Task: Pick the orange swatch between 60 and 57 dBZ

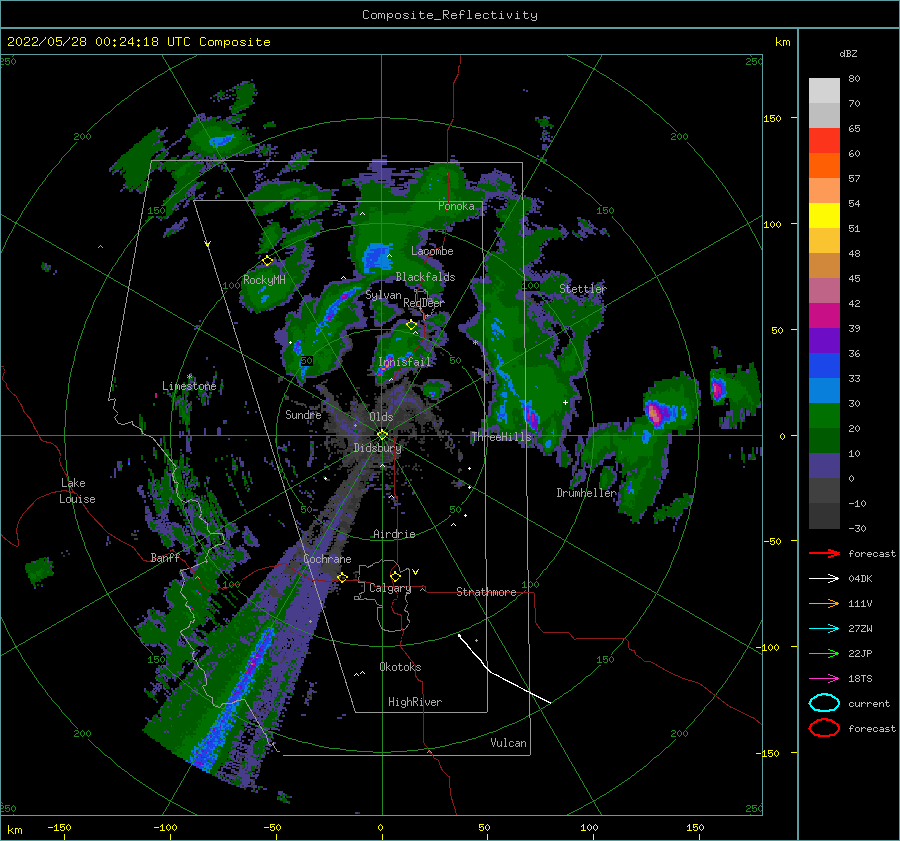Action: pos(824,165)
